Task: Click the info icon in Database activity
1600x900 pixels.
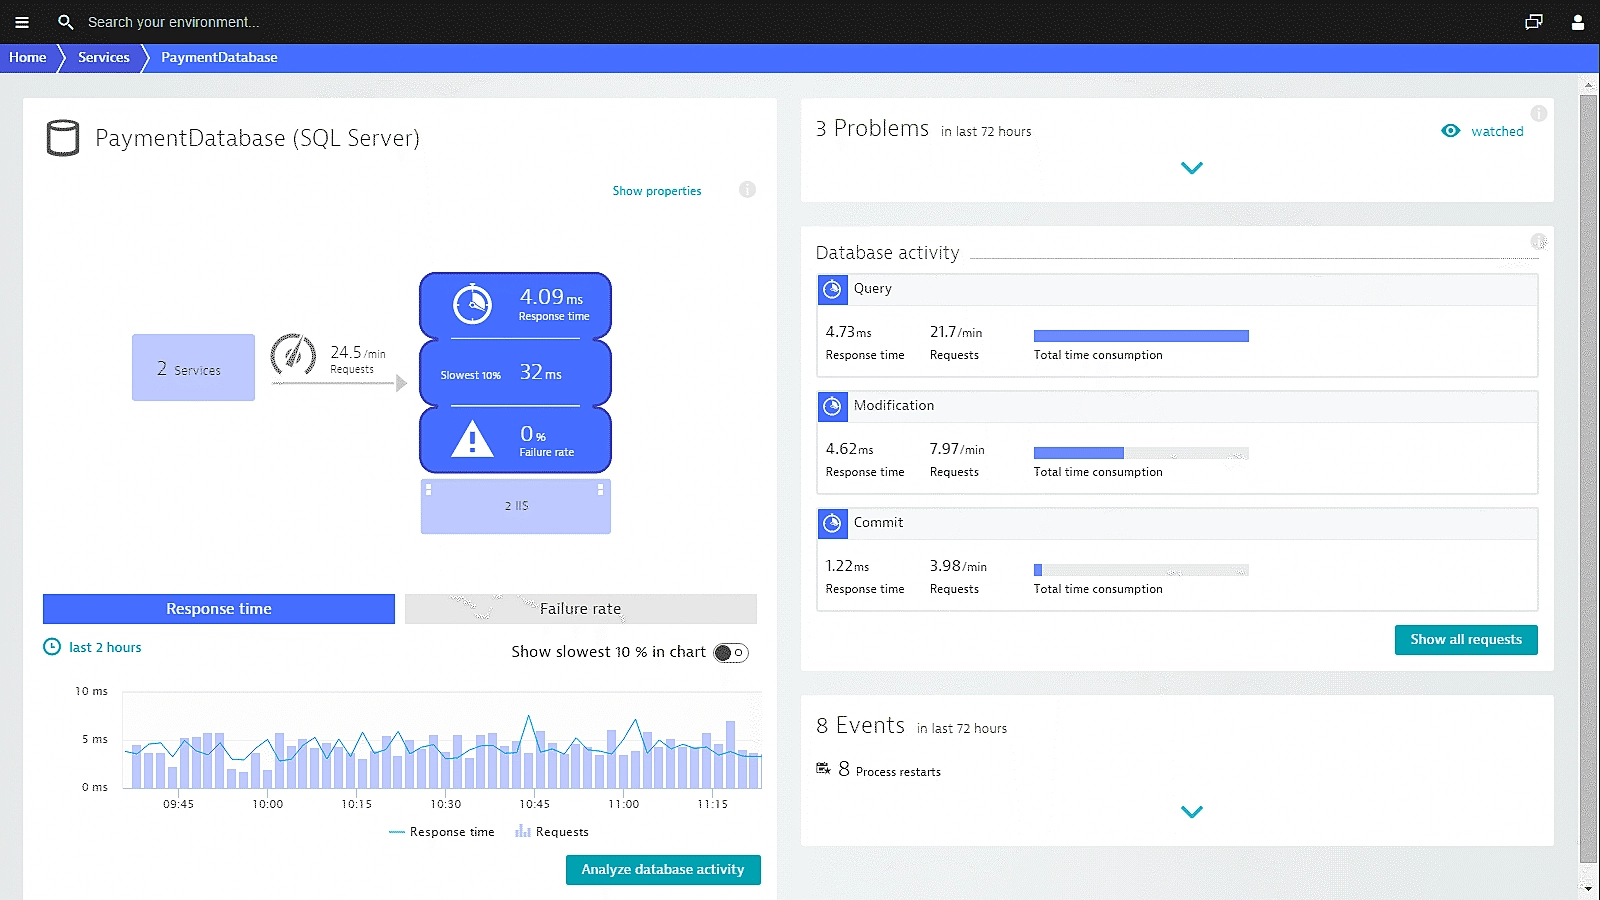Action: [x=1539, y=241]
